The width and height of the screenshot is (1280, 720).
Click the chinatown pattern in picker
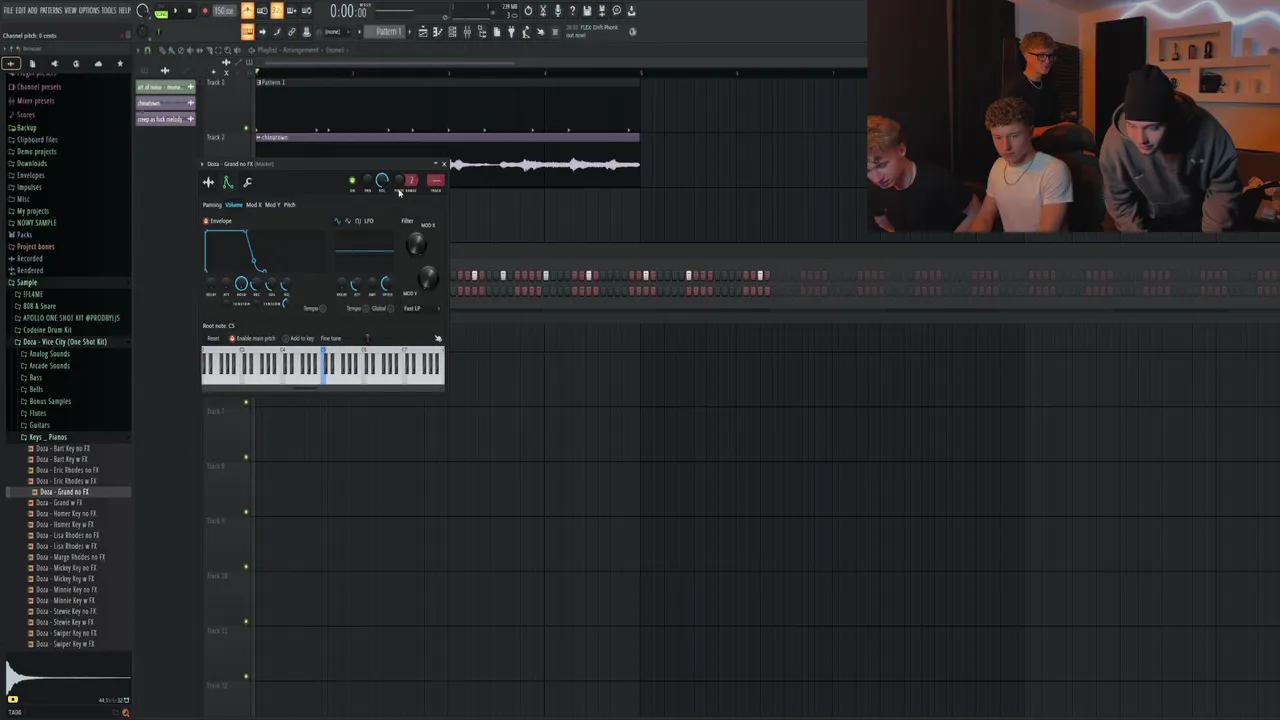tap(165, 103)
